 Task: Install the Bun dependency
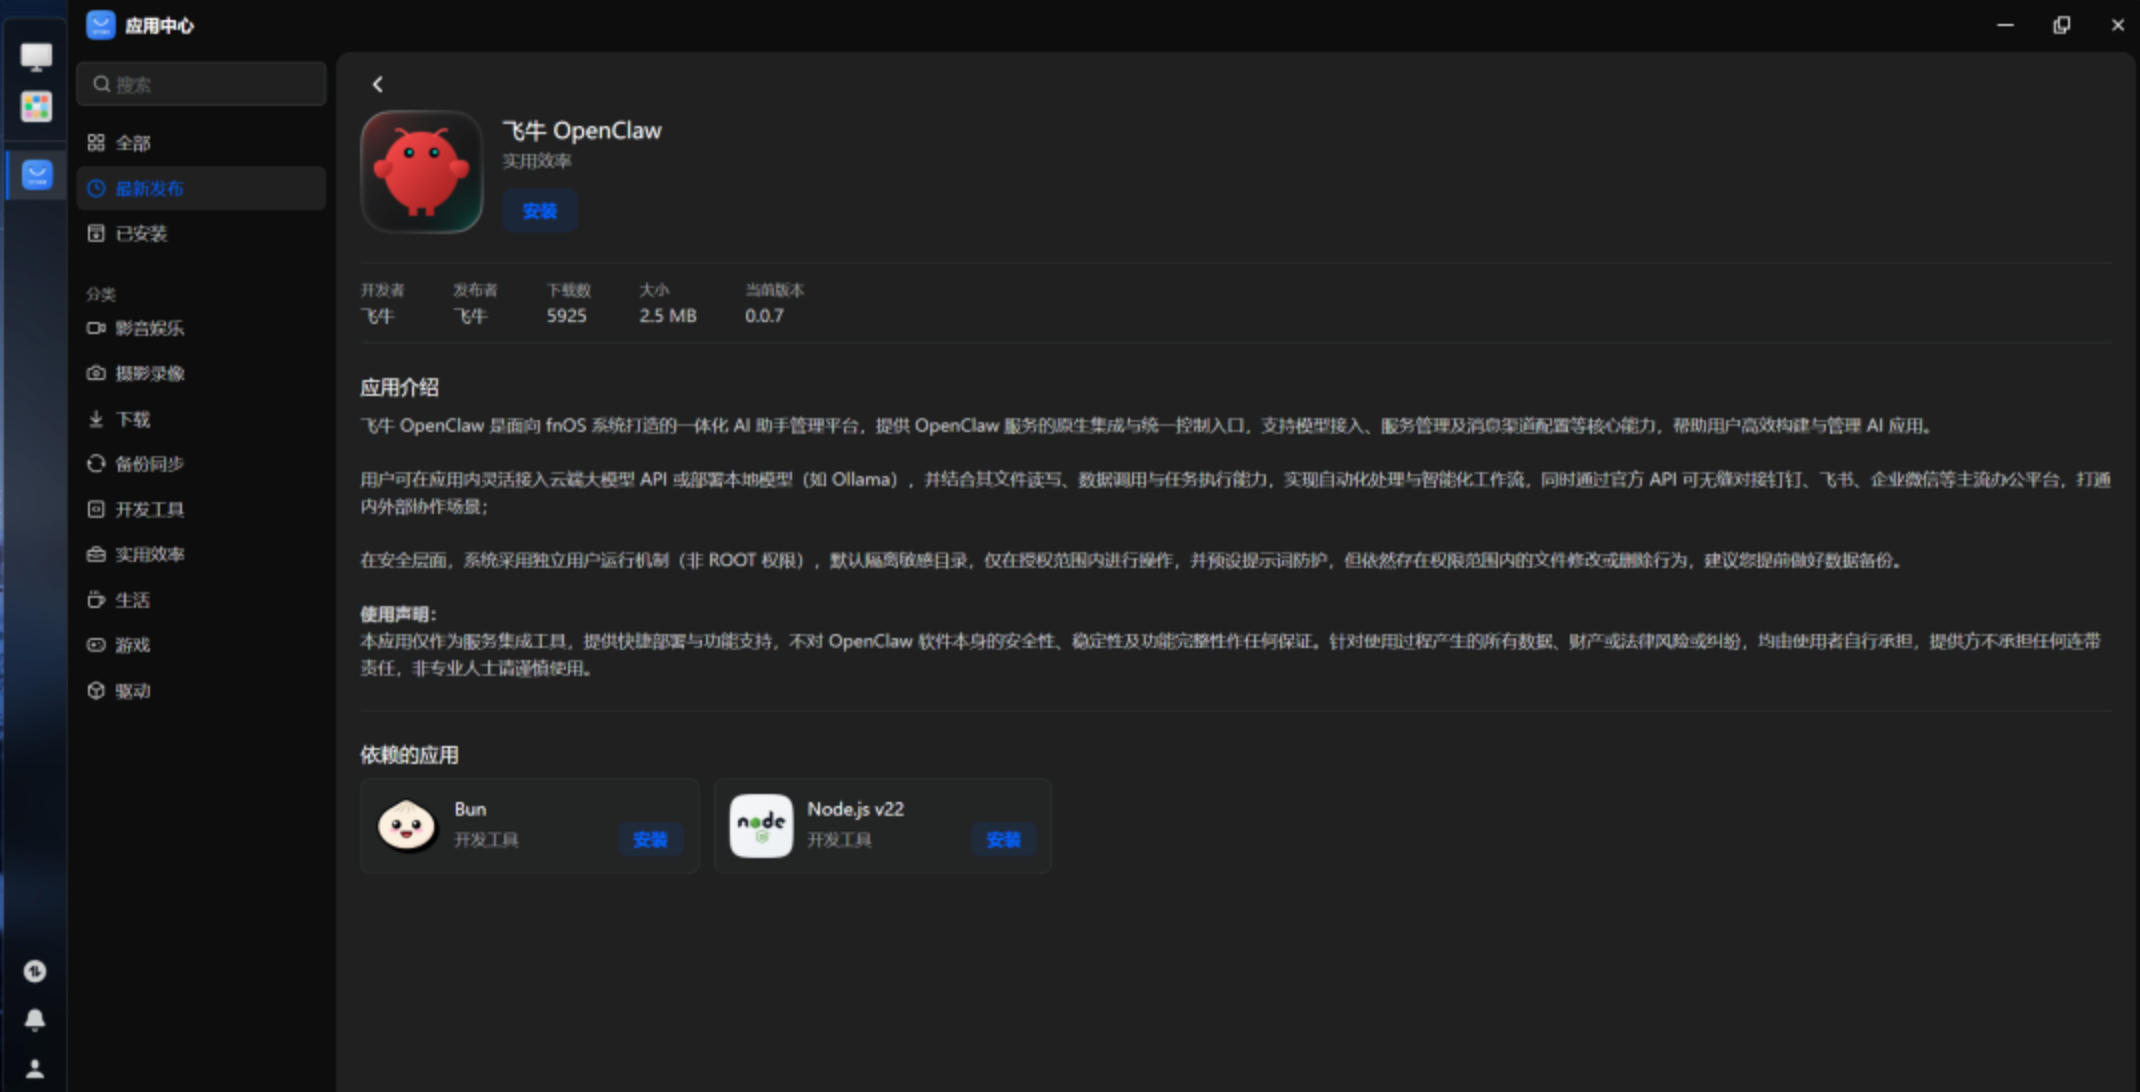pos(650,839)
